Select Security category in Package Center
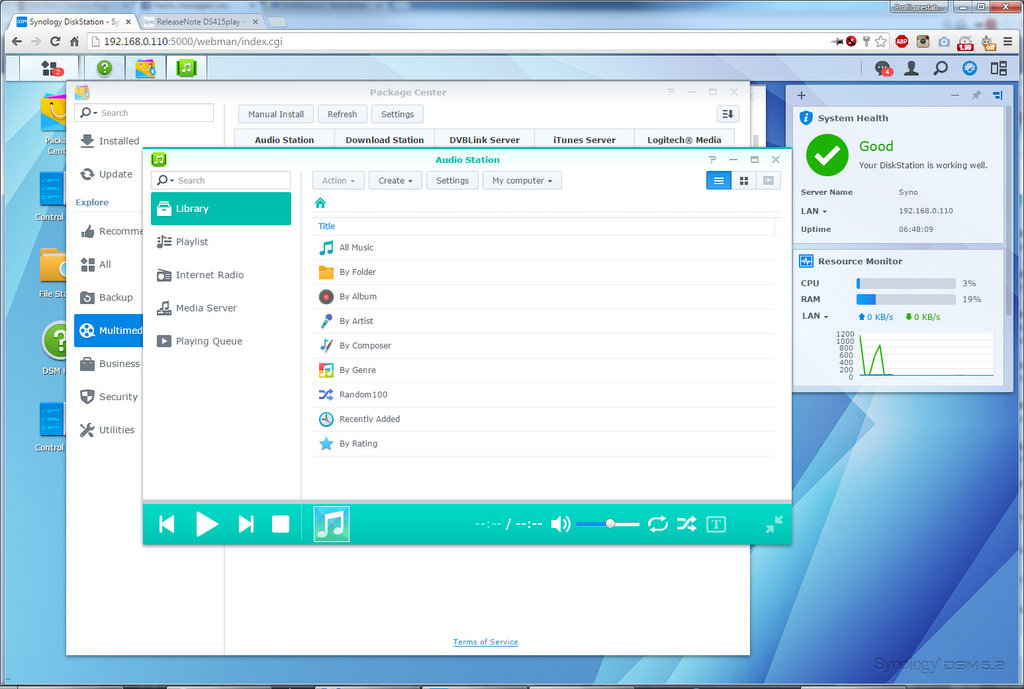The image size is (1024, 689). [x=110, y=397]
